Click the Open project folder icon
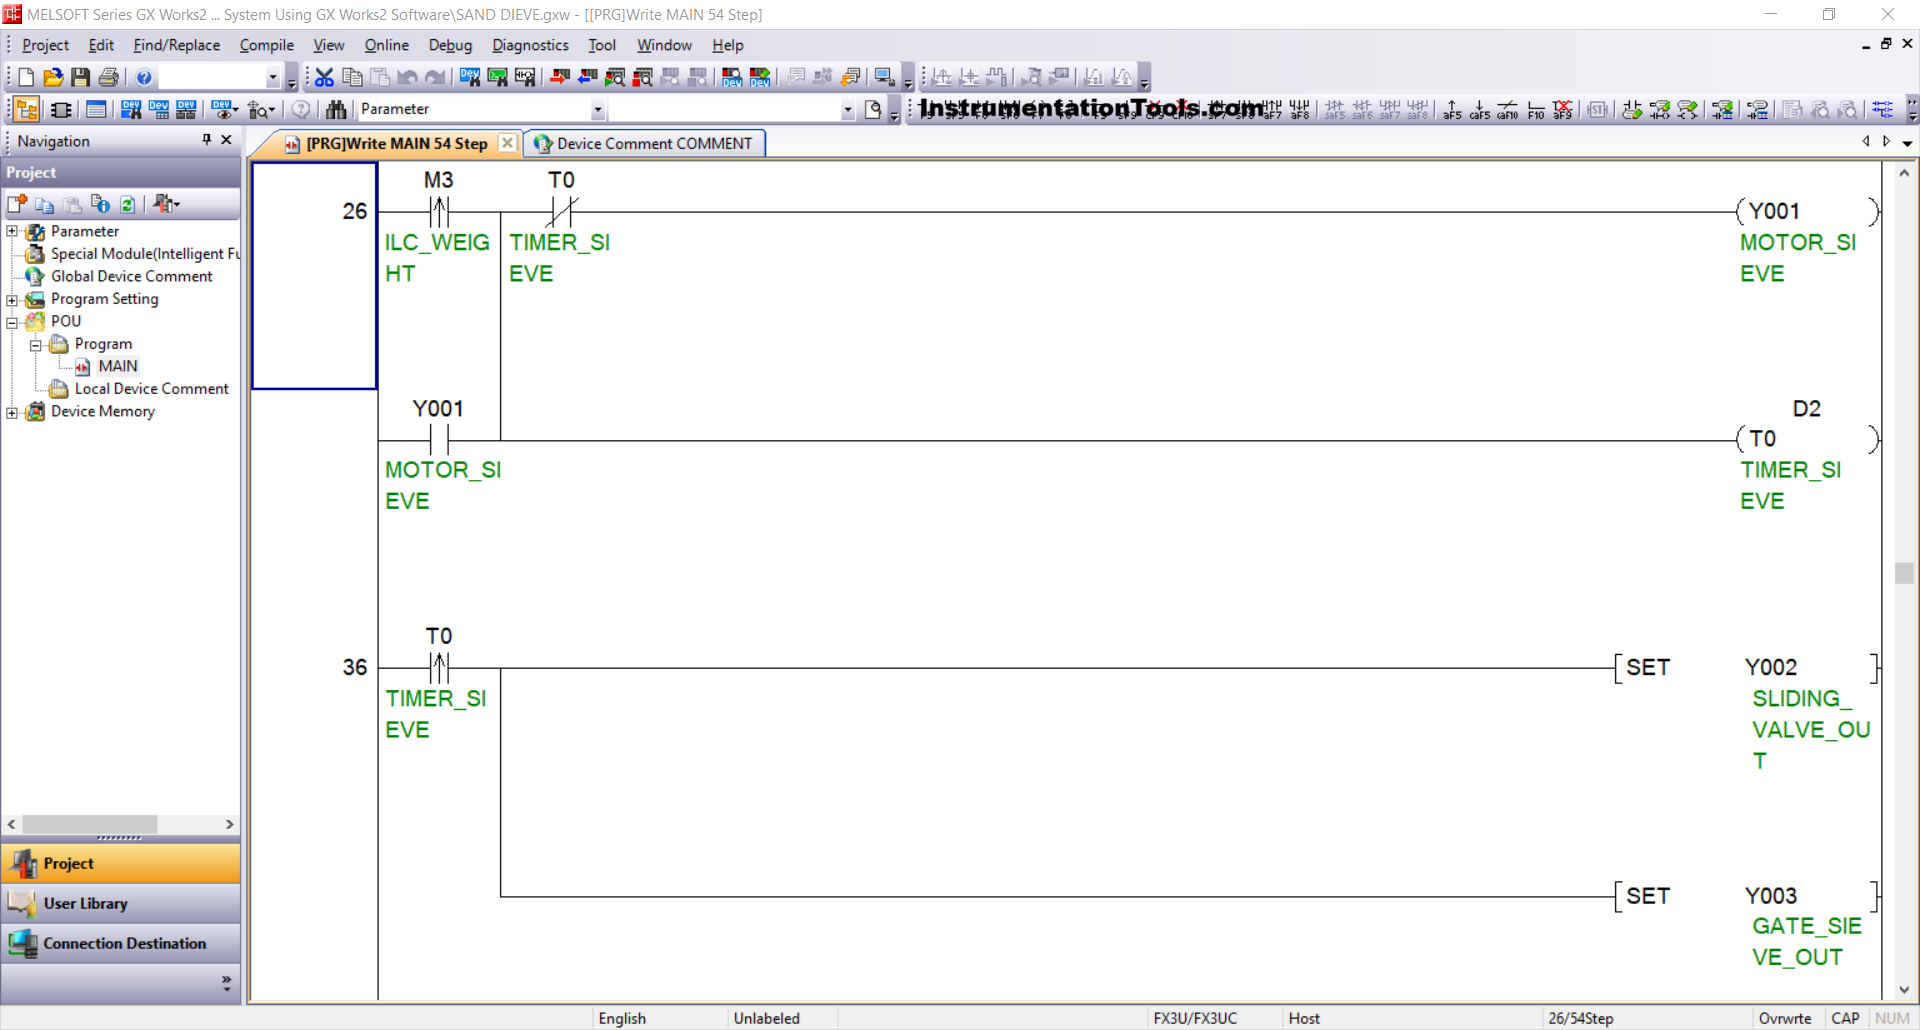Viewport: 1920px width, 1030px height. click(53, 77)
